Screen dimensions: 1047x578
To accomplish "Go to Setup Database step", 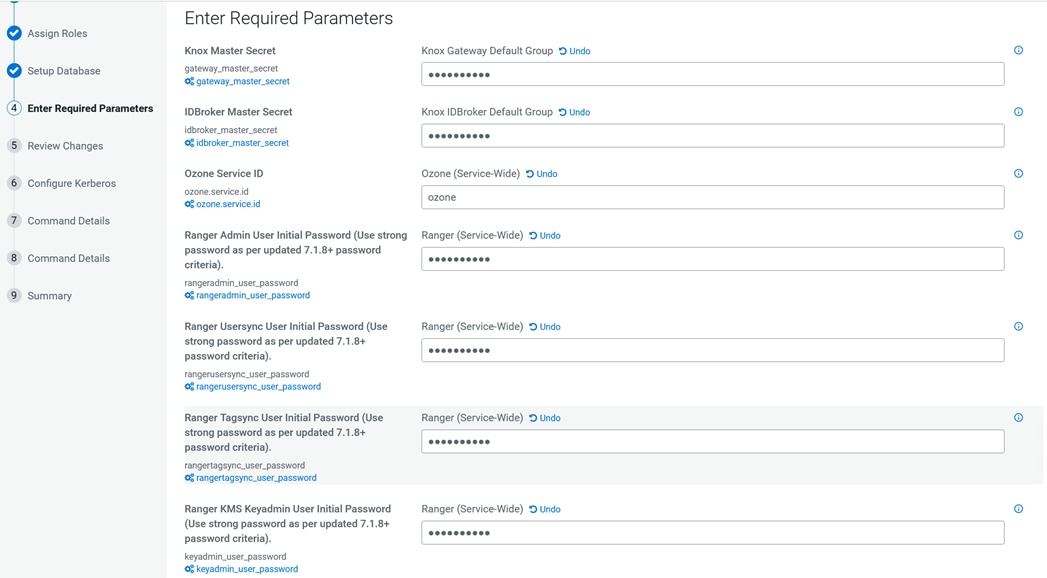I will [x=64, y=71].
